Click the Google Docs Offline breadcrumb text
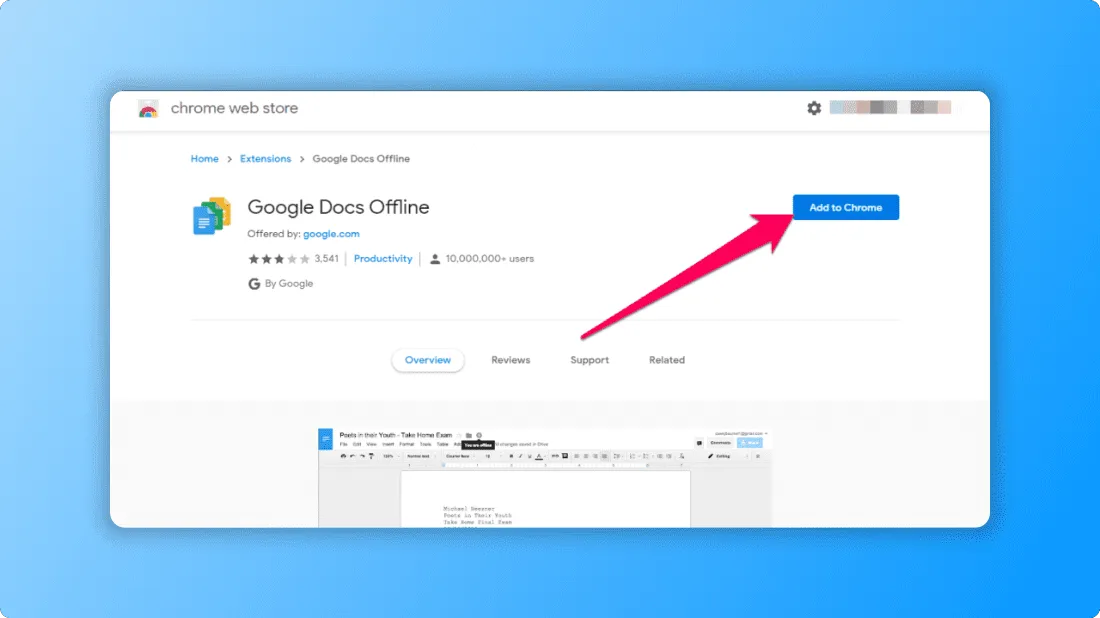 pyautogui.click(x=361, y=159)
